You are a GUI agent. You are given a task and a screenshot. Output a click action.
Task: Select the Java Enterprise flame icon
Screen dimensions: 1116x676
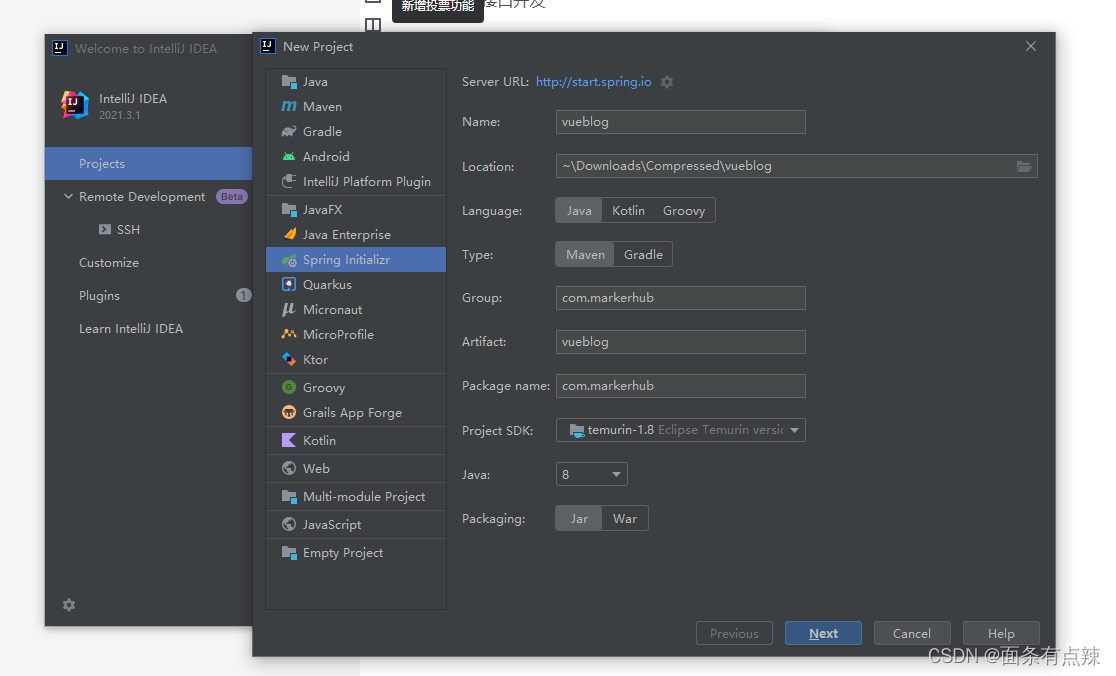pos(289,235)
